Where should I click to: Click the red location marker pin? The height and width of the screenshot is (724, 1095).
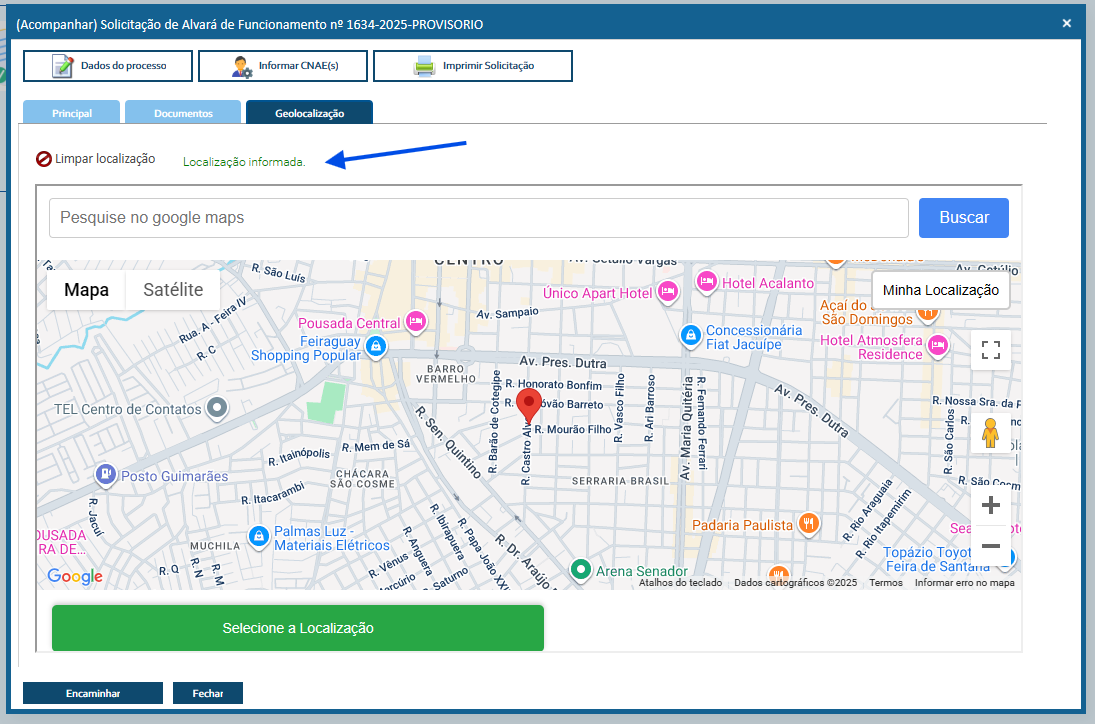[529, 406]
